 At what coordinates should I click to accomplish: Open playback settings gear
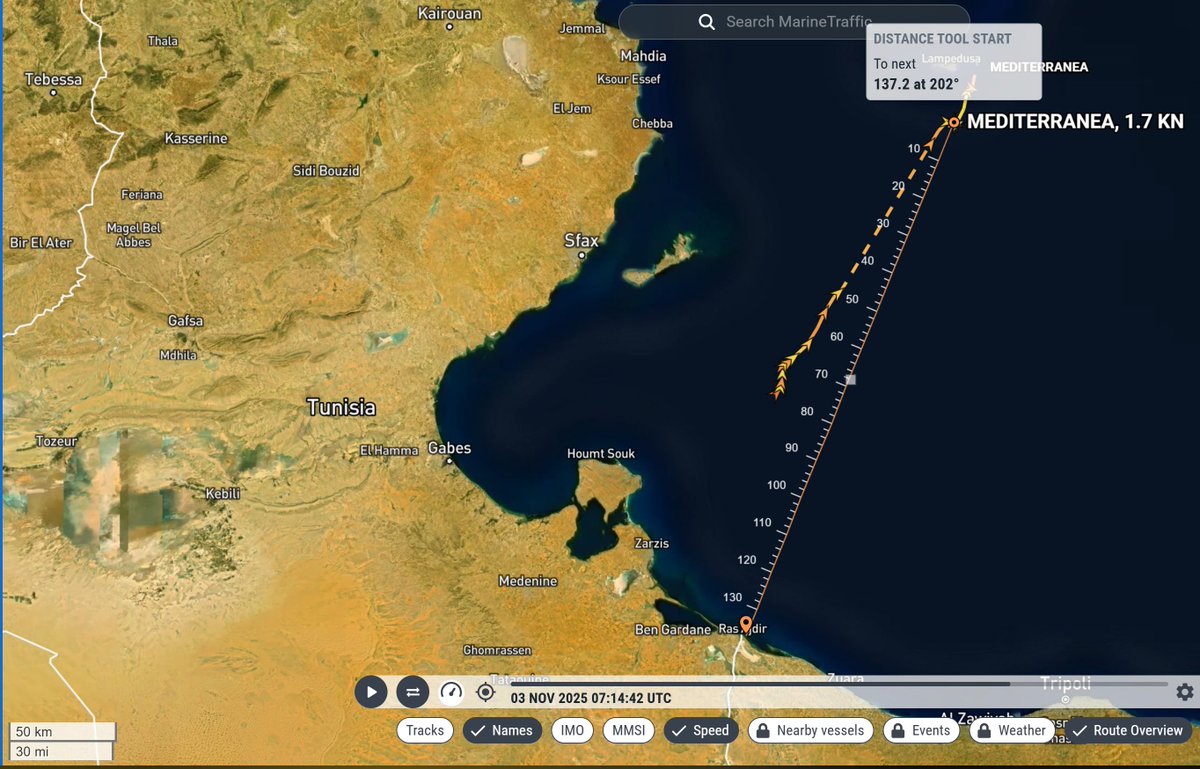[x=1184, y=692]
